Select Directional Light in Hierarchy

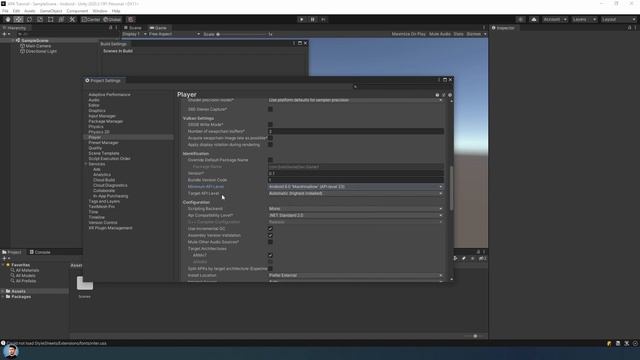pyautogui.click(x=41, y=51)
